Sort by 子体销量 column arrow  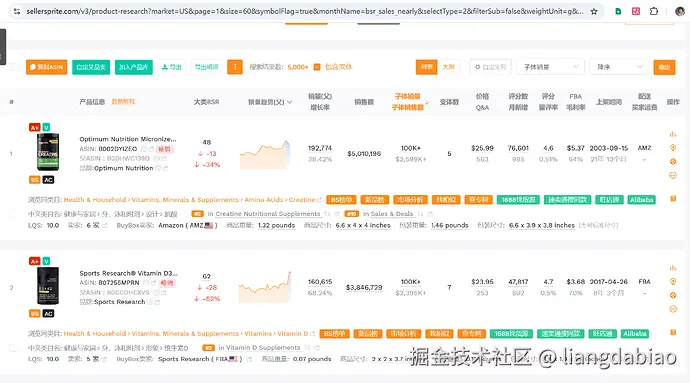pos(426,102)
